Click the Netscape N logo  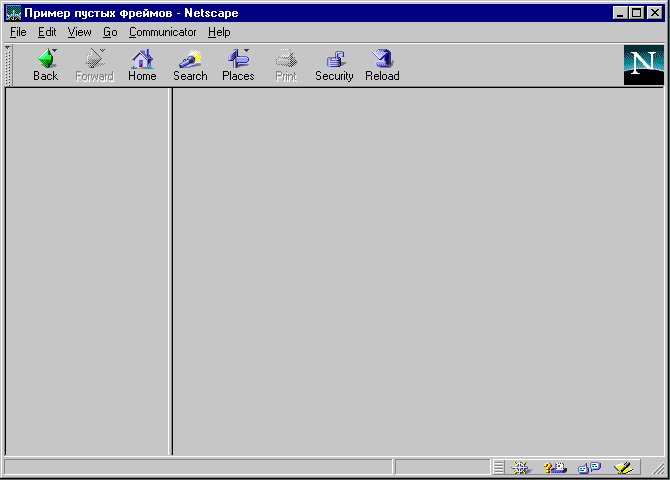[x=643, y=65]
